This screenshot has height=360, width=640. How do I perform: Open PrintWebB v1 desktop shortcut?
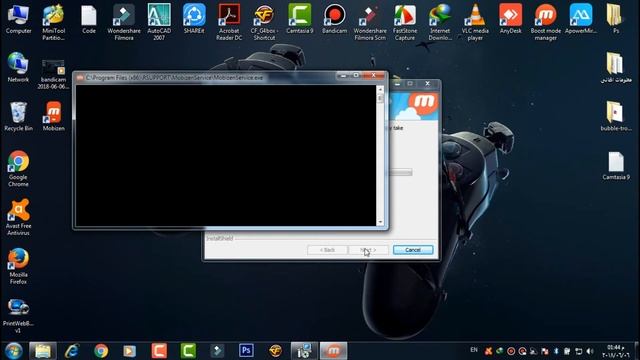tap(18, 316)
